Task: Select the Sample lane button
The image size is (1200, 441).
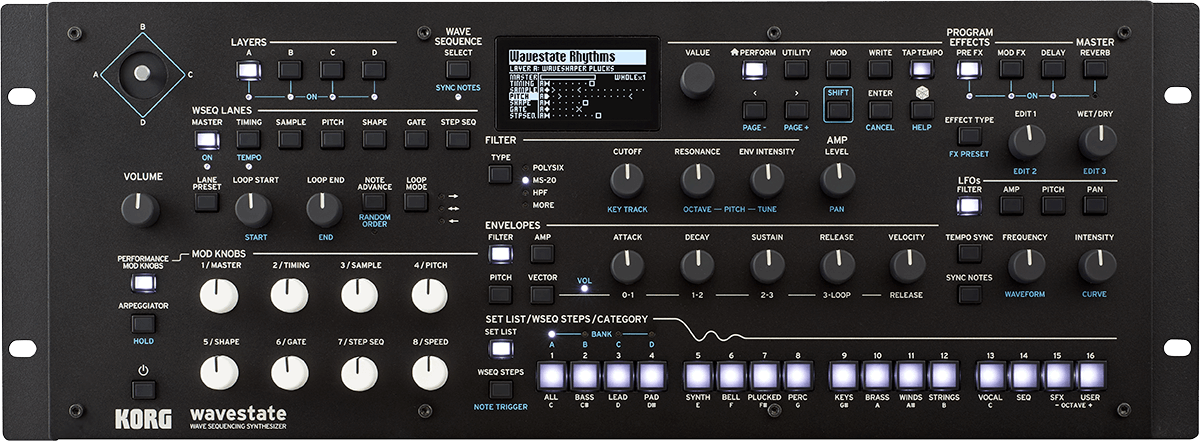Action: (291, 139)
